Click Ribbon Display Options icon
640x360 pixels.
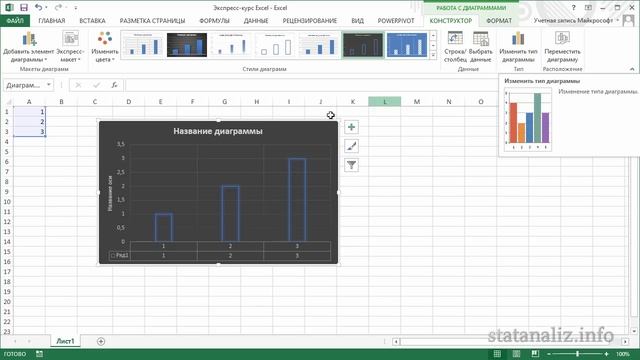588,7
